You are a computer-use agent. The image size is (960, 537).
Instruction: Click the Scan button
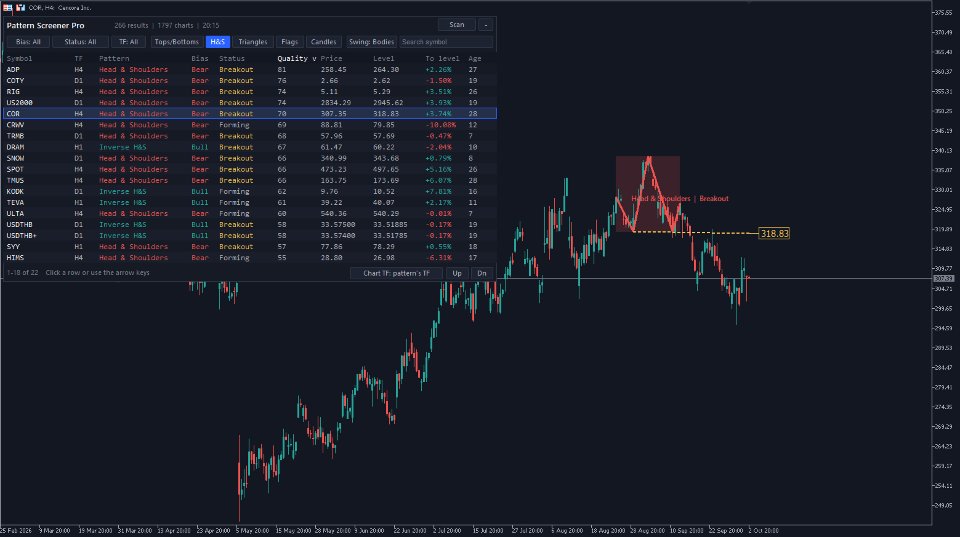(x=457, y=25)
